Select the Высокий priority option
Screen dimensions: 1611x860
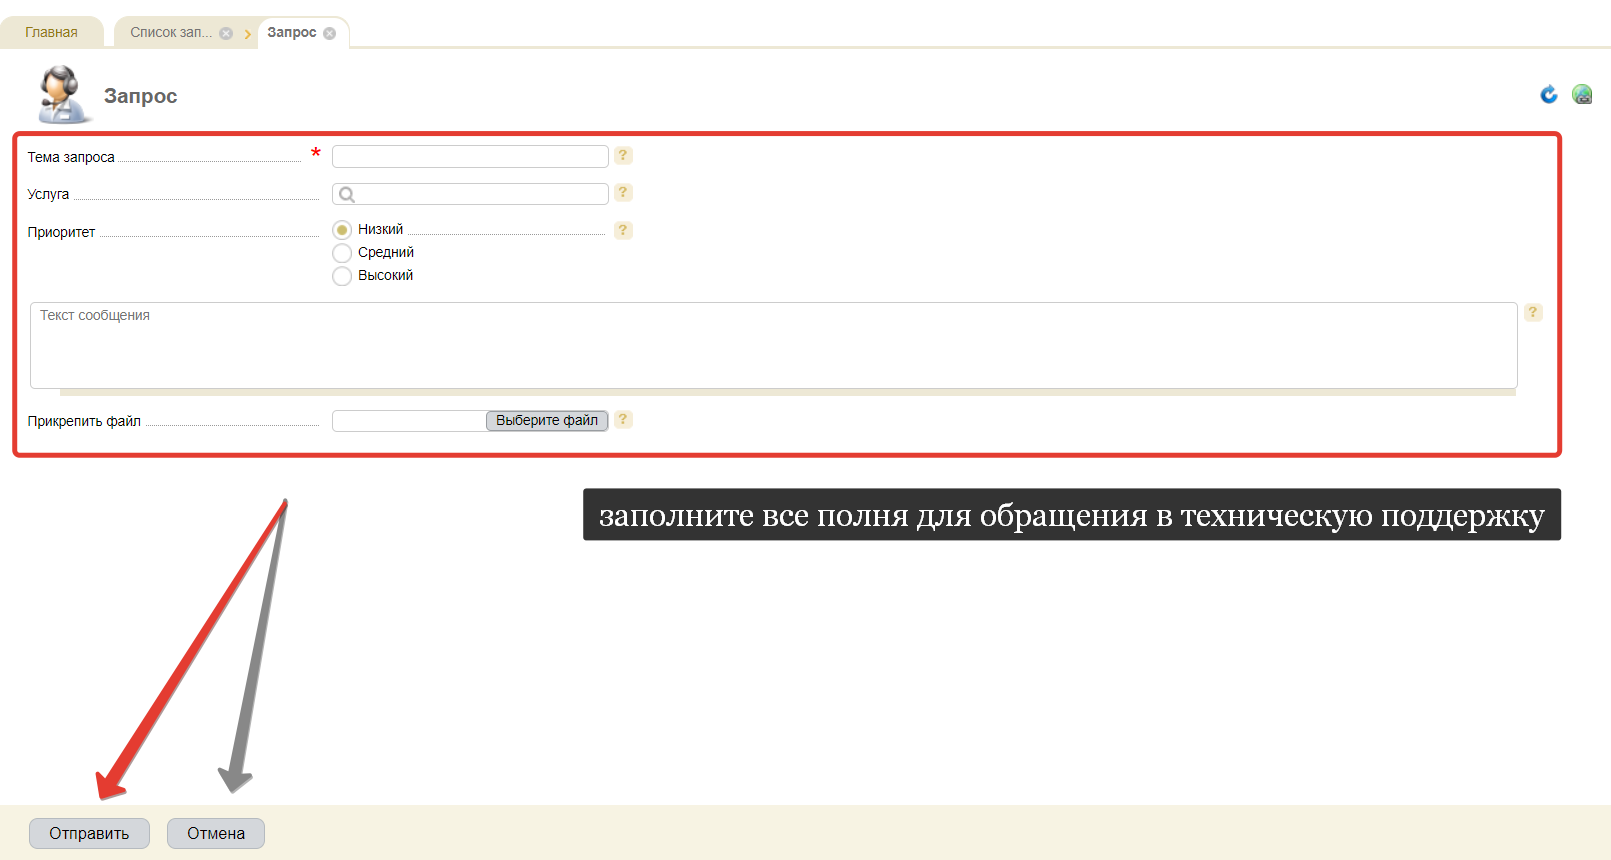[342, 276]
